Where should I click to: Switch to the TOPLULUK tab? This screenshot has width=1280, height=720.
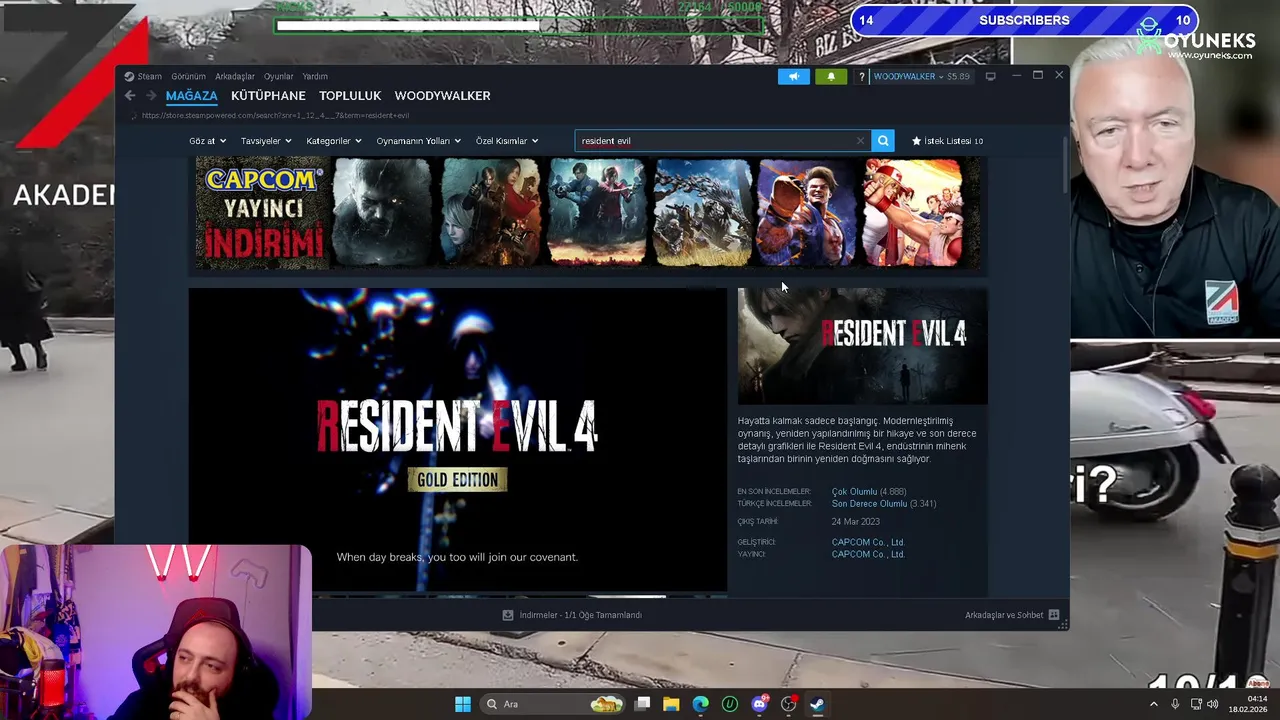point(350,96)
